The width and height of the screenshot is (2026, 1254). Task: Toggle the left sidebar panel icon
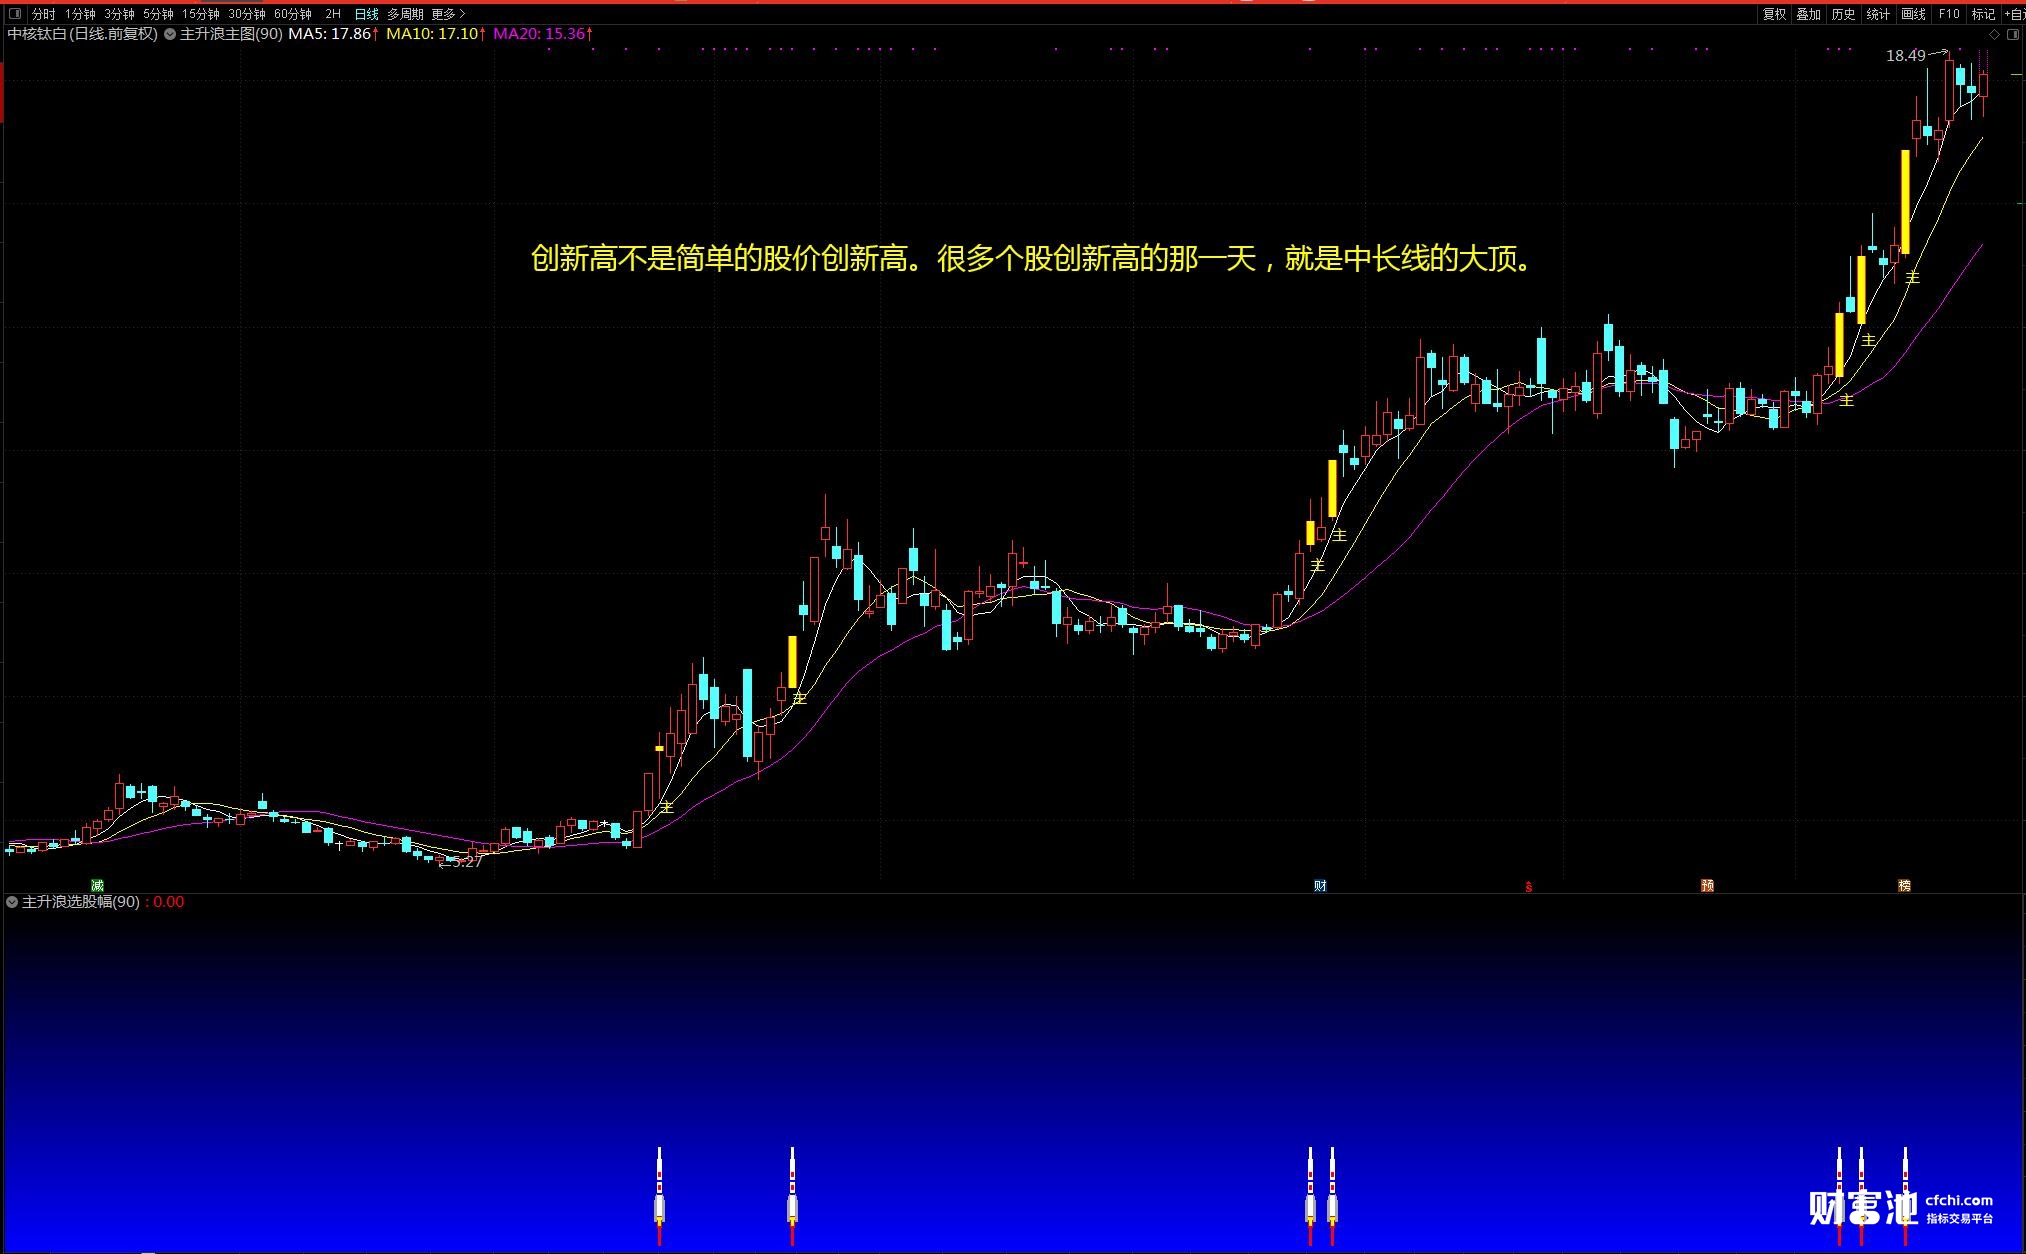pyautogui.click(x=14, y=14)
